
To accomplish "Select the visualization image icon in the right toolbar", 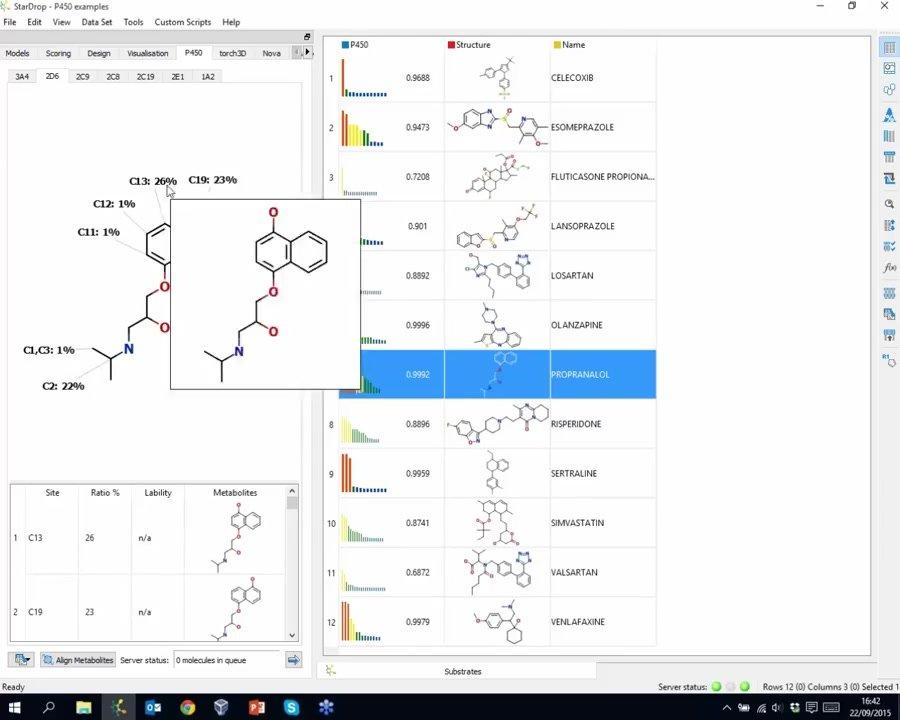I will (888, 67).
